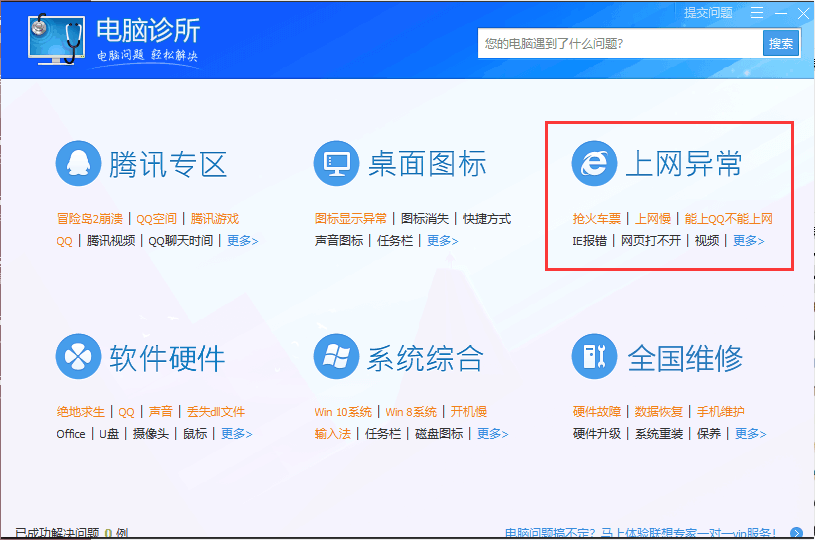The height and width of the screenshot is (540, 815).
Task: Expand 更多> under 软件硬件
Action: tap(236, 434)
